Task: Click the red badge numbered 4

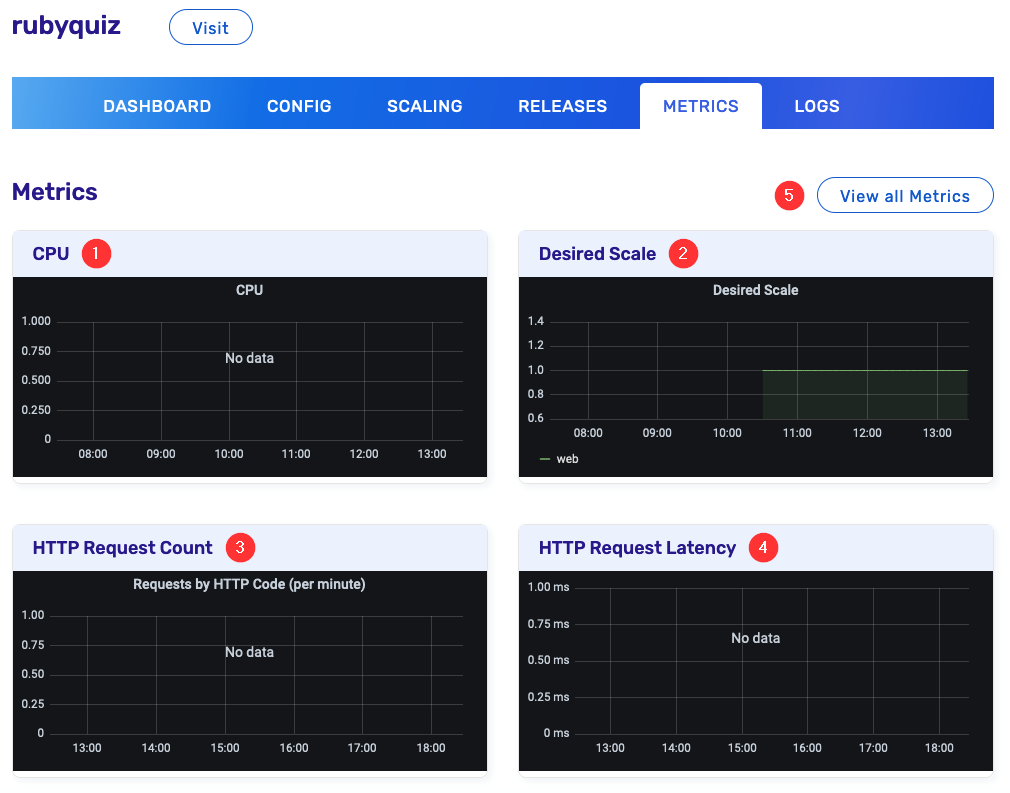Action: click(x=764, y=548)
